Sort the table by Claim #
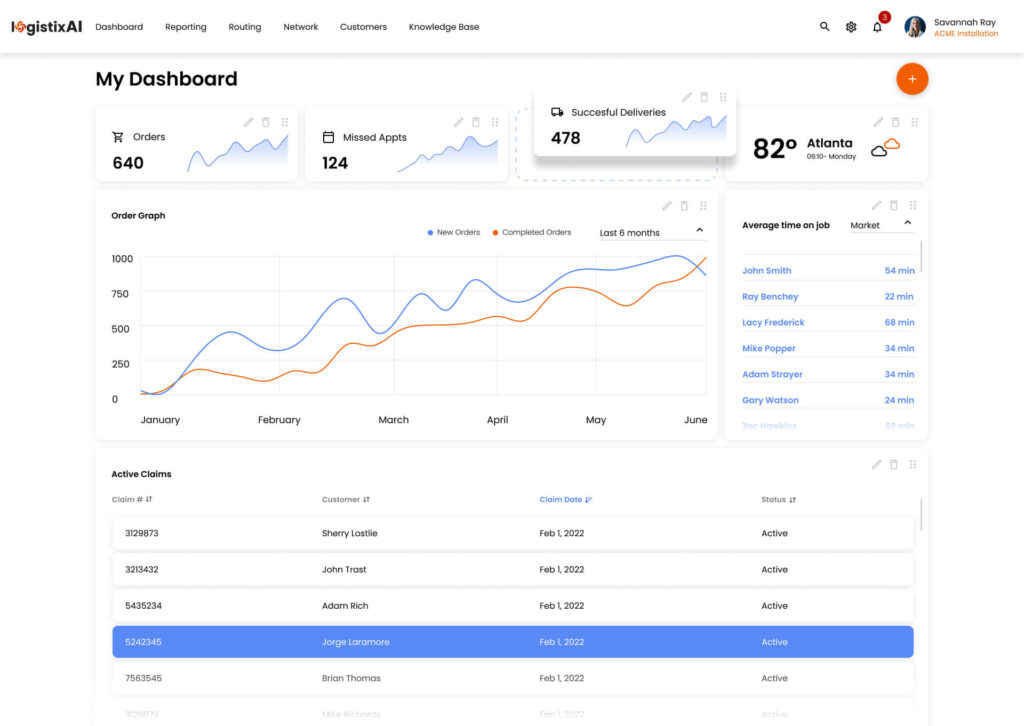The height and width of the screenshot is (726, 1024). [132, 499]
